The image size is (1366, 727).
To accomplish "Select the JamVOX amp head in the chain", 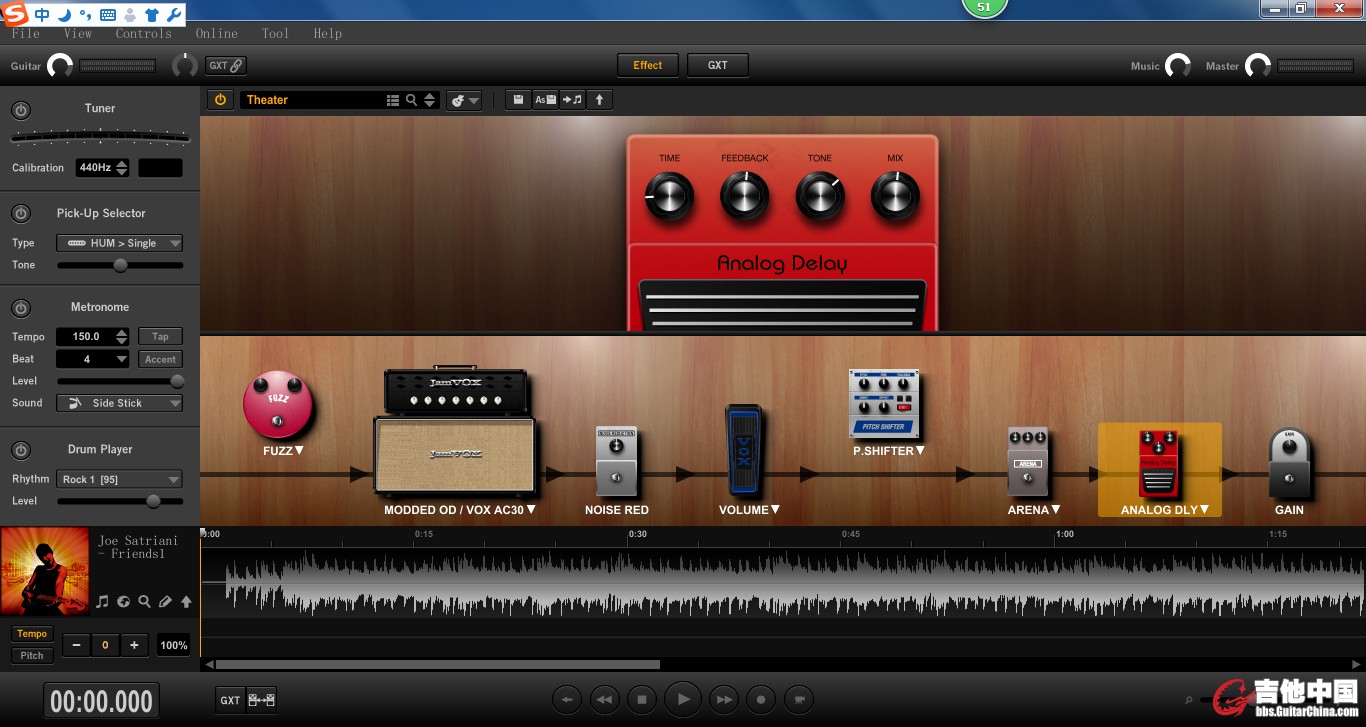I will pyautogui.click(x=458, y=393).
